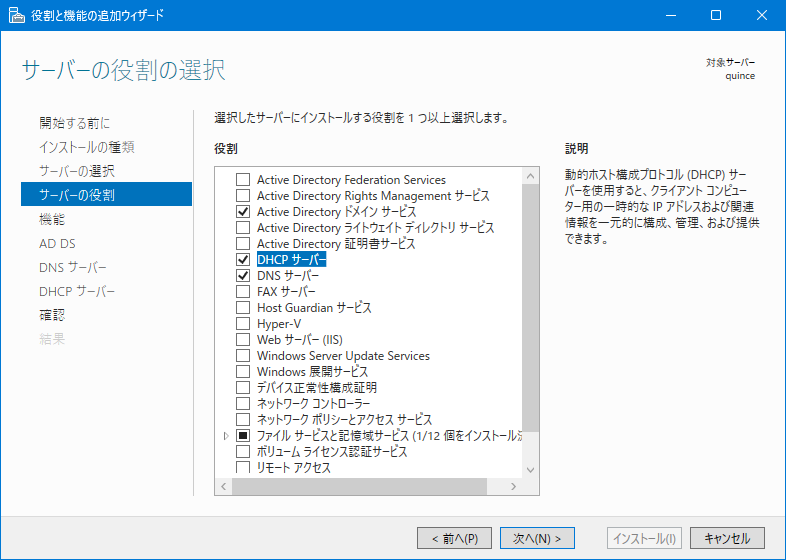Viewport: 786px width, 560px height.
Task: Open 確認 step in sidebar
Action: pyautogui.click(x=52, y=315)
